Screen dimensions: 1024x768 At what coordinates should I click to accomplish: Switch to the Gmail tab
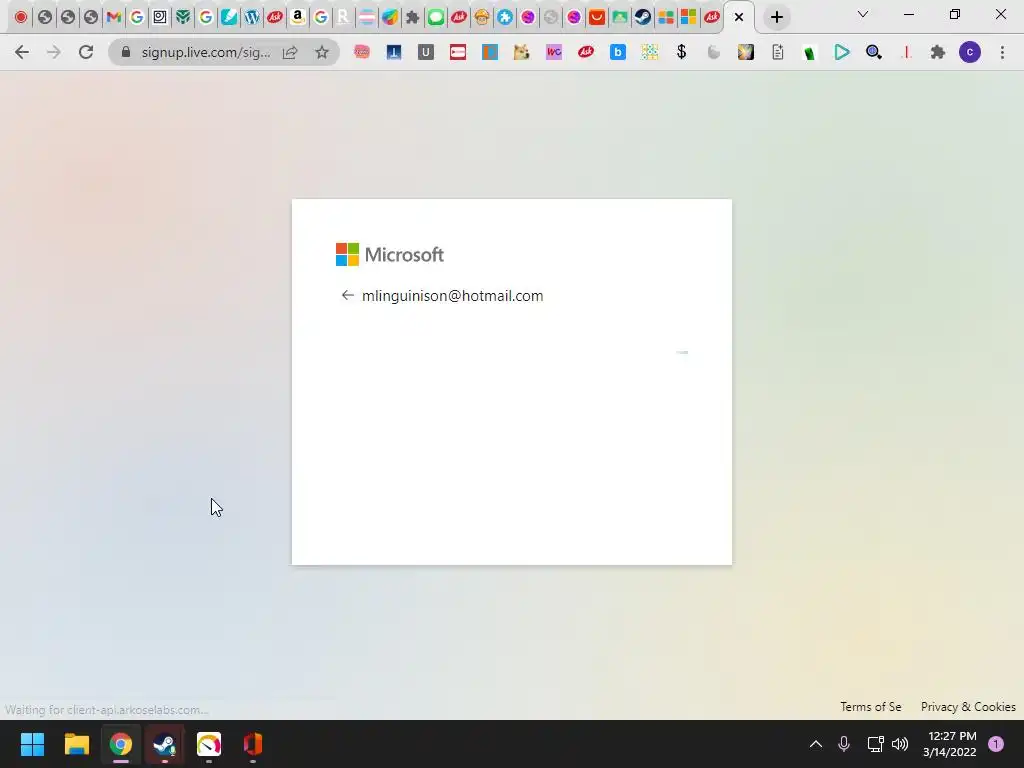pyautogui.click(x=114, y=17)
